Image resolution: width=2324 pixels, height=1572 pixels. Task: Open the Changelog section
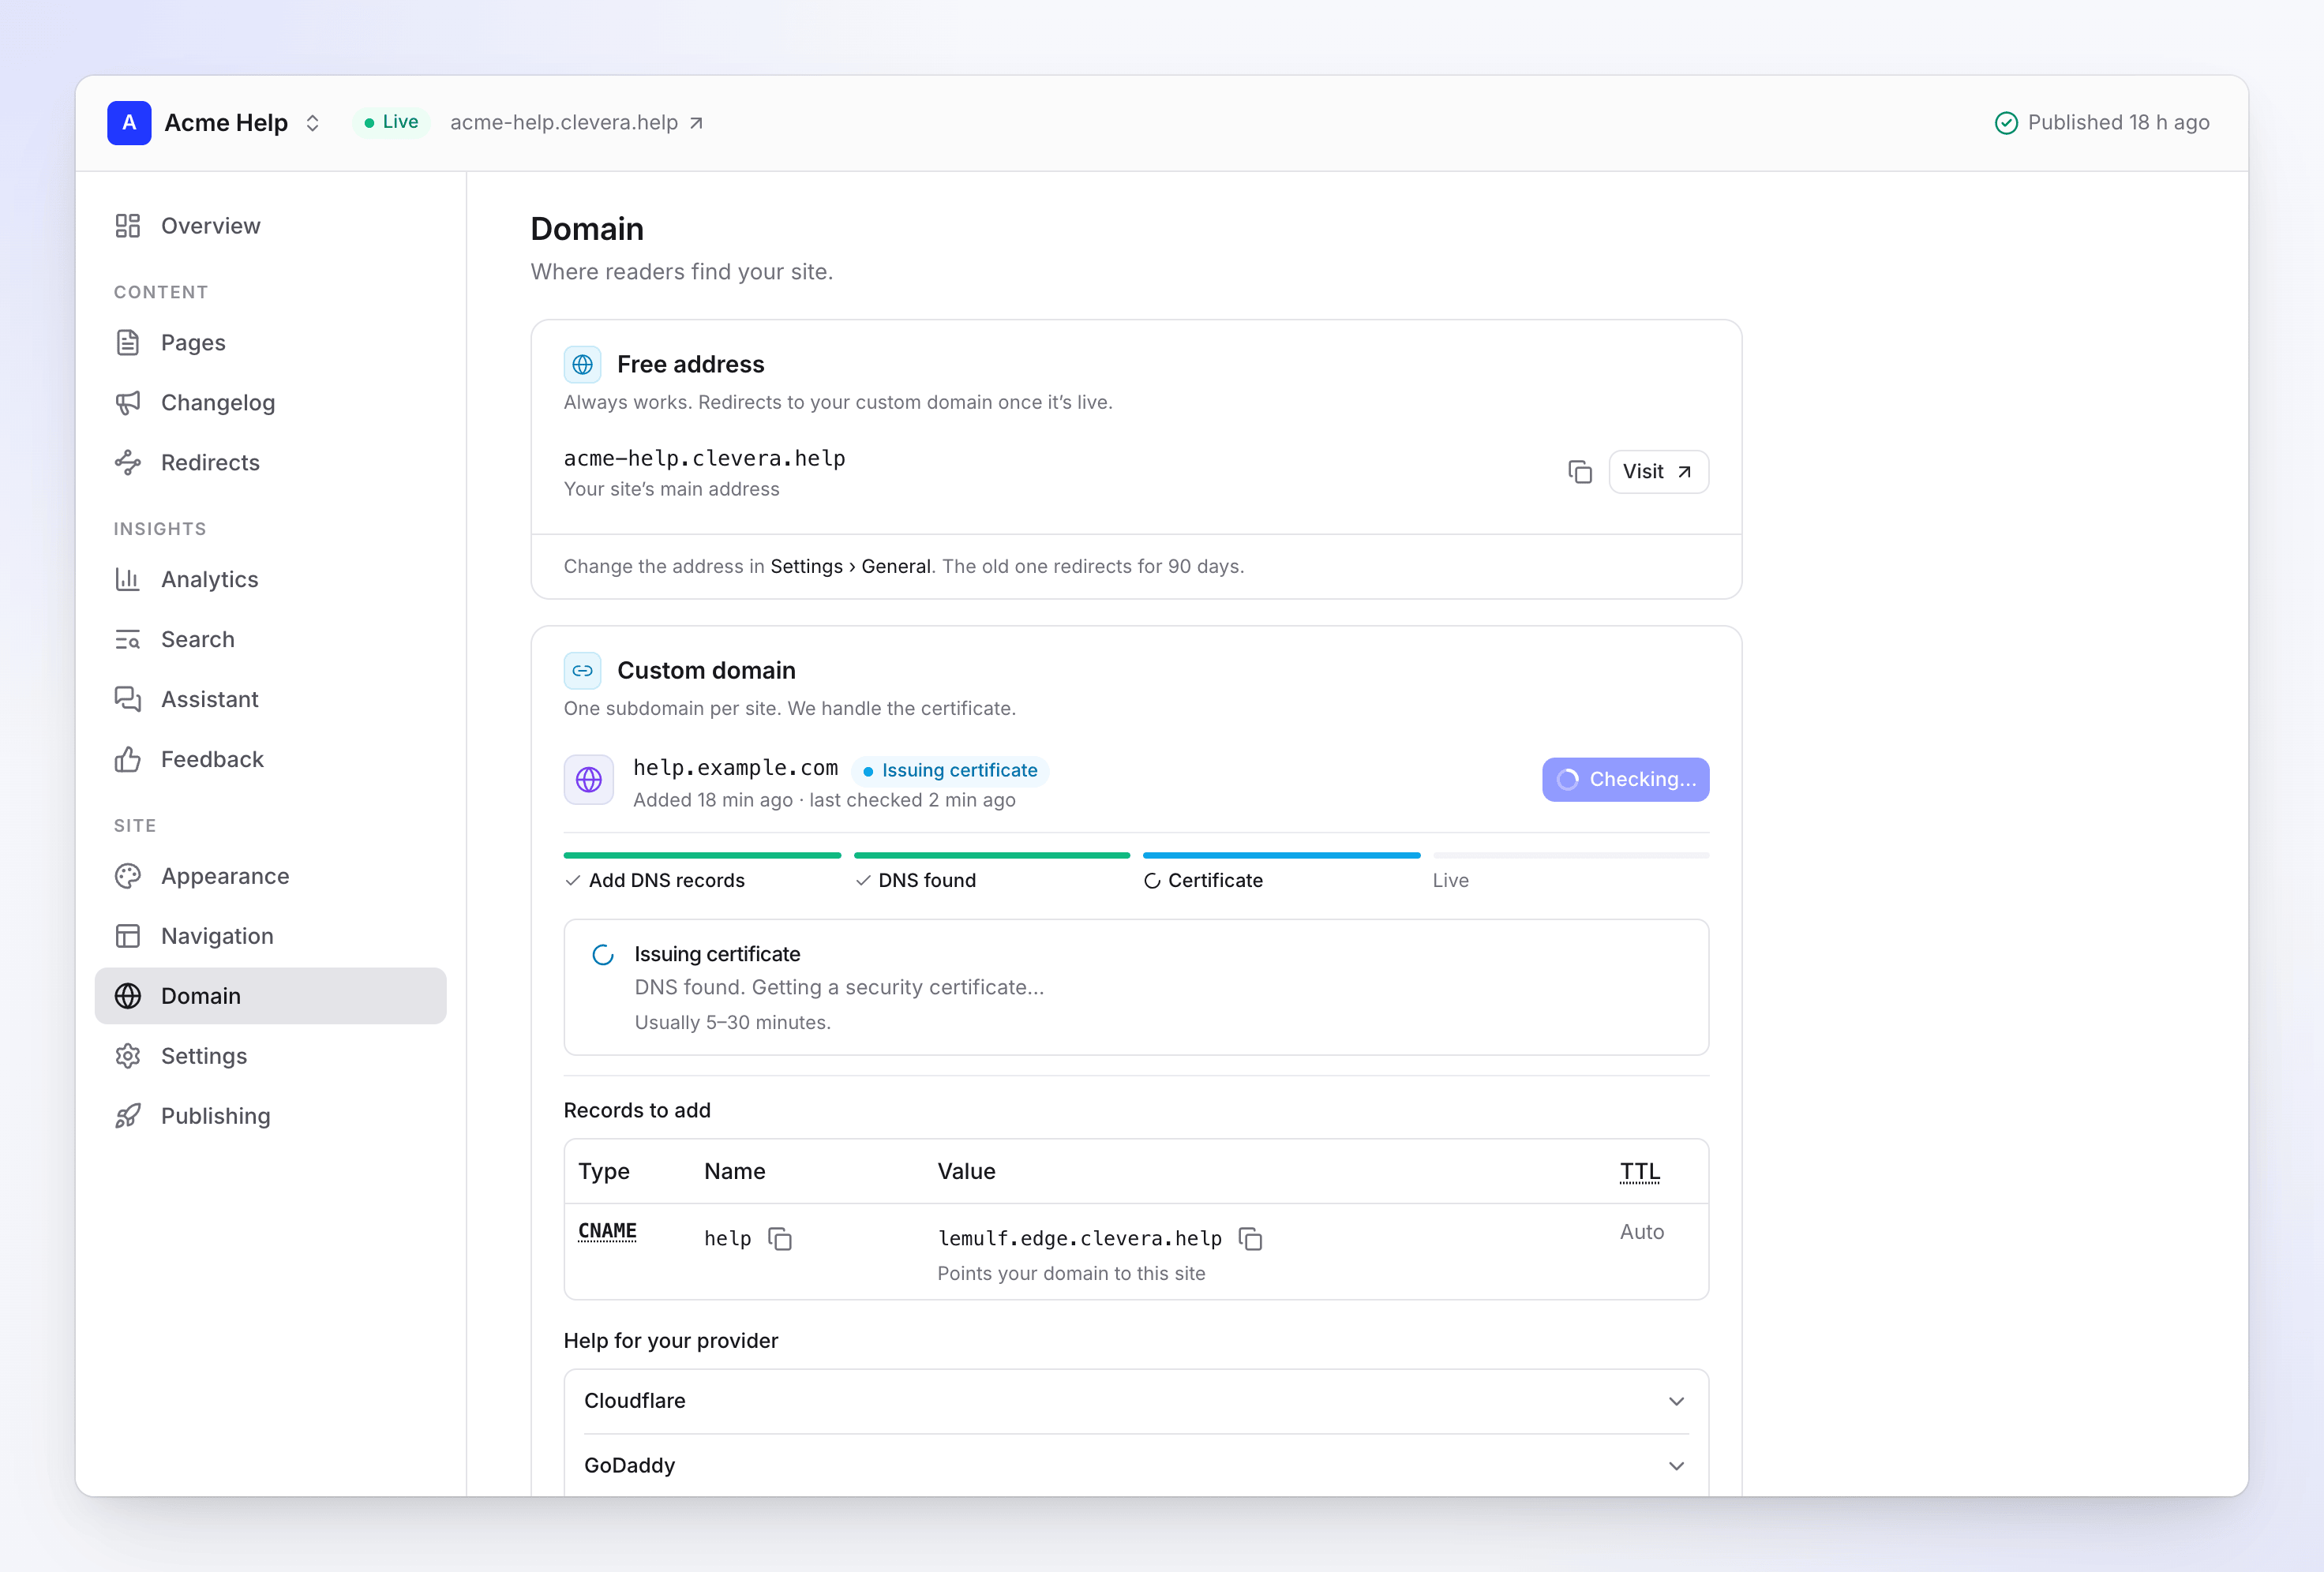click(x=271, y=403)
